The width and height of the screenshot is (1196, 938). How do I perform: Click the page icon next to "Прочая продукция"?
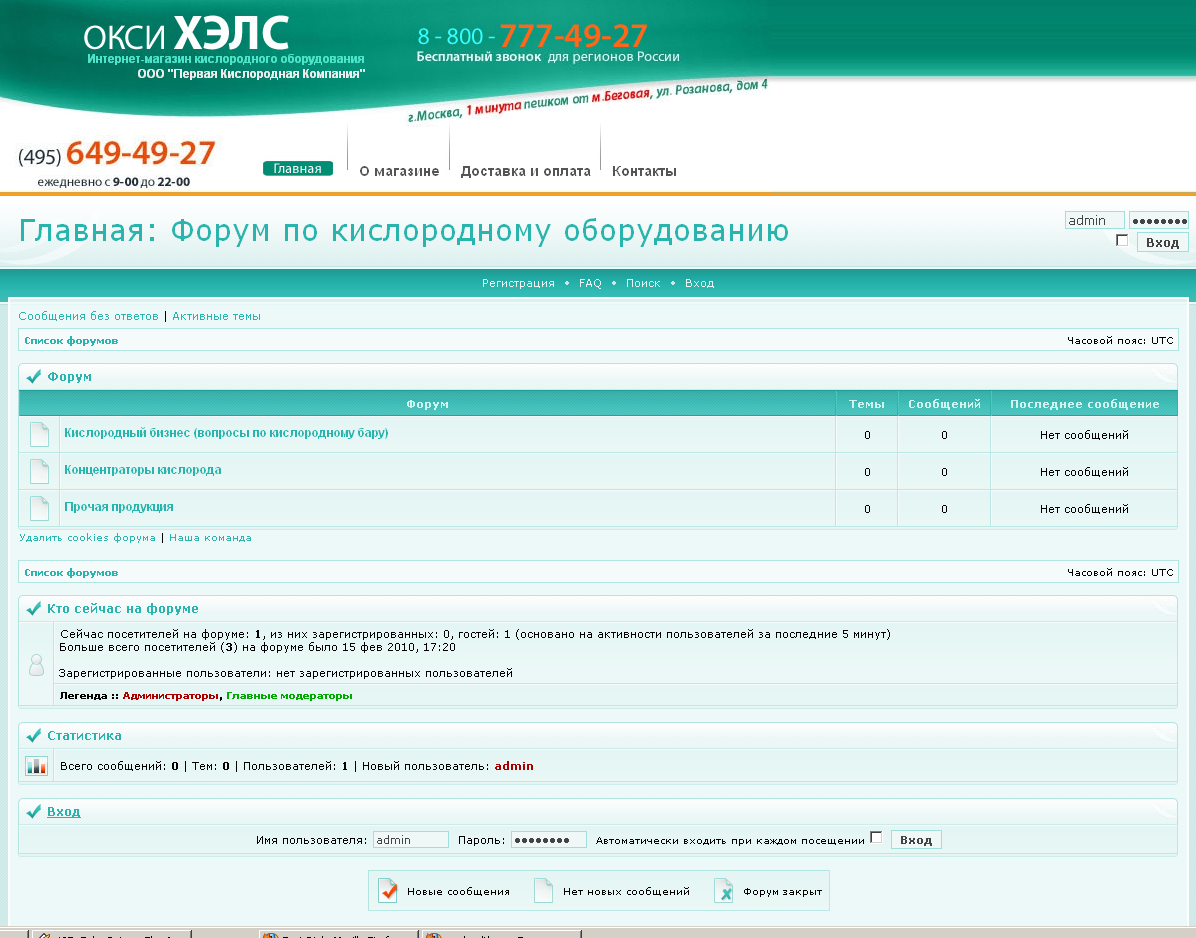pyautogui.click(x=37, y=507)
